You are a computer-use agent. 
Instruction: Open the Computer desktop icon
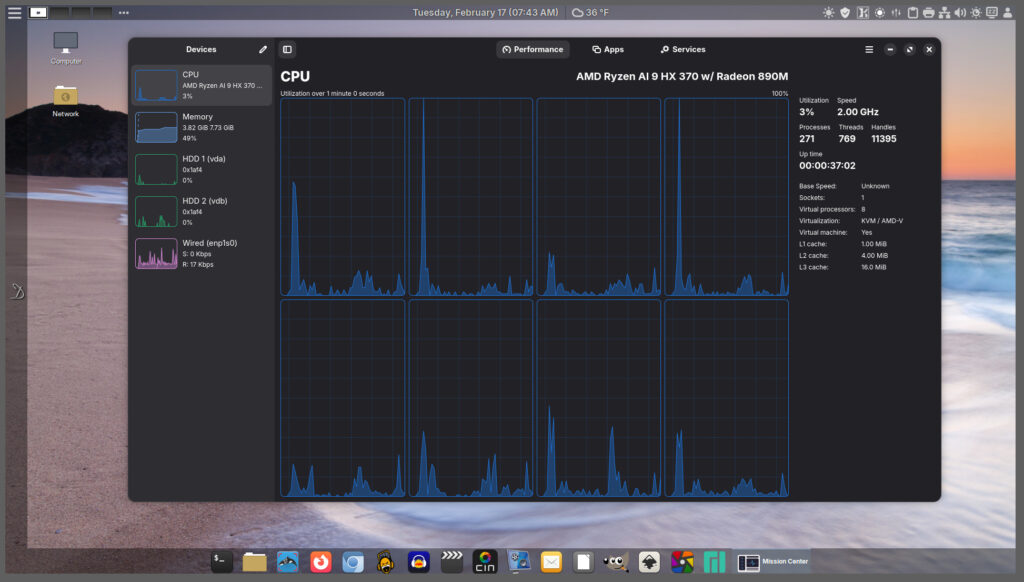coord(66,46)
